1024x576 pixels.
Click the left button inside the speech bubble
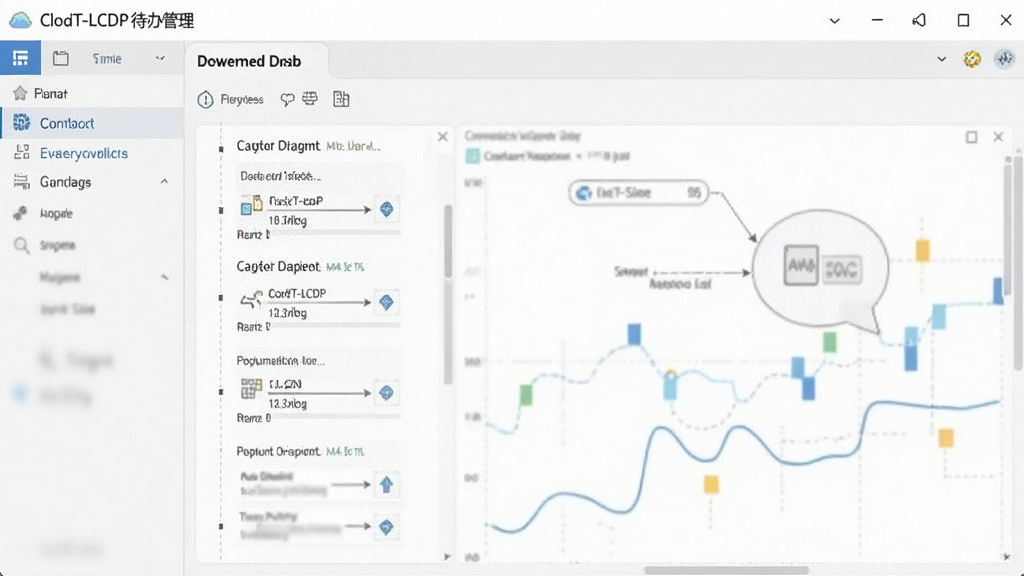(801, 265)
